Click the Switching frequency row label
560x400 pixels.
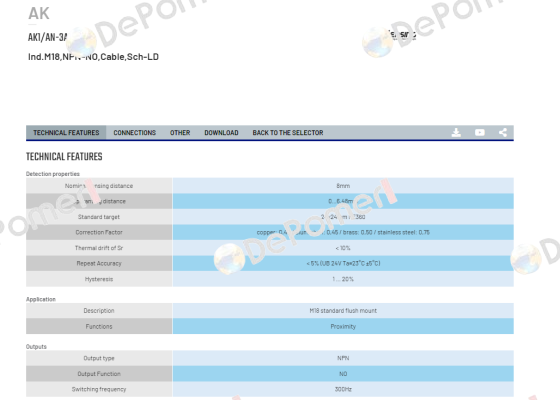pyautogui.click(x=99, y=389)
